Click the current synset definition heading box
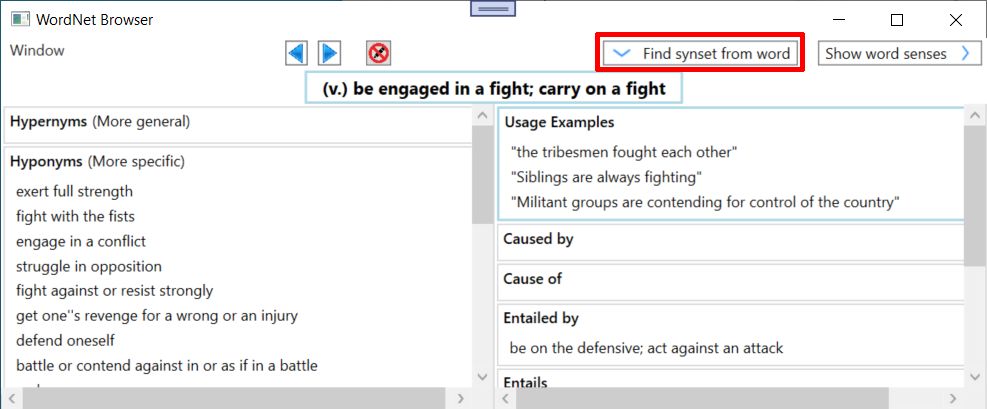Viewport: 987px width, 409px height. (x=494, y=89)
